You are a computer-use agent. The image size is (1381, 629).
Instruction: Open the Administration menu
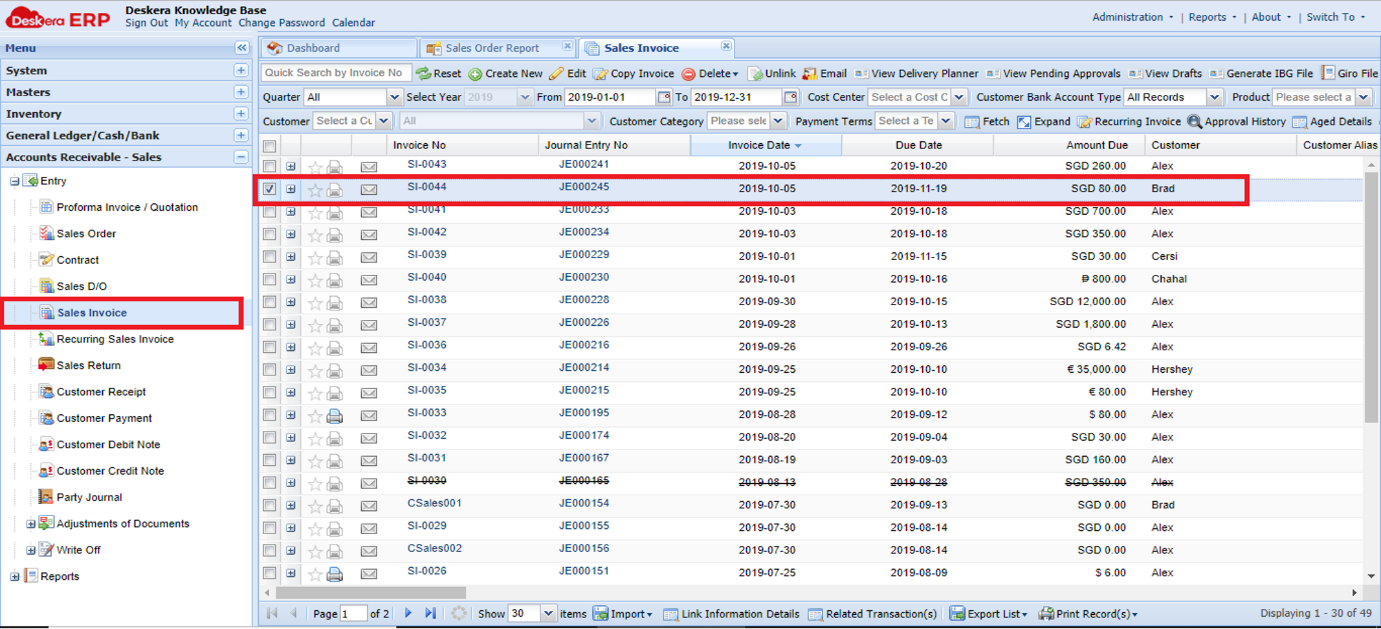tap(1133, 17)
